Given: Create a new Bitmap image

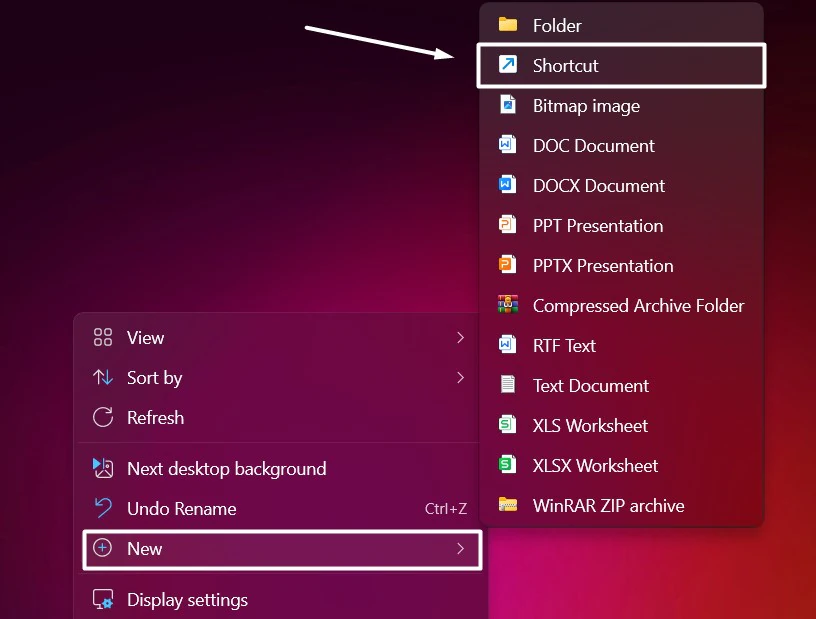Looking at the screenshot, I should [x=621, y=106].
